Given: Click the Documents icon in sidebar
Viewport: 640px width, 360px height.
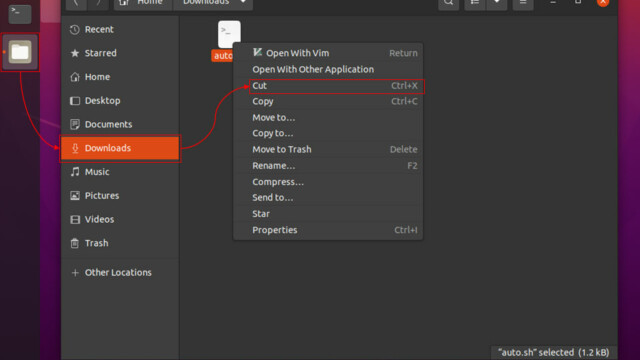Looking at the screenshot, I should pyautogui.click(x=75, y=124).
